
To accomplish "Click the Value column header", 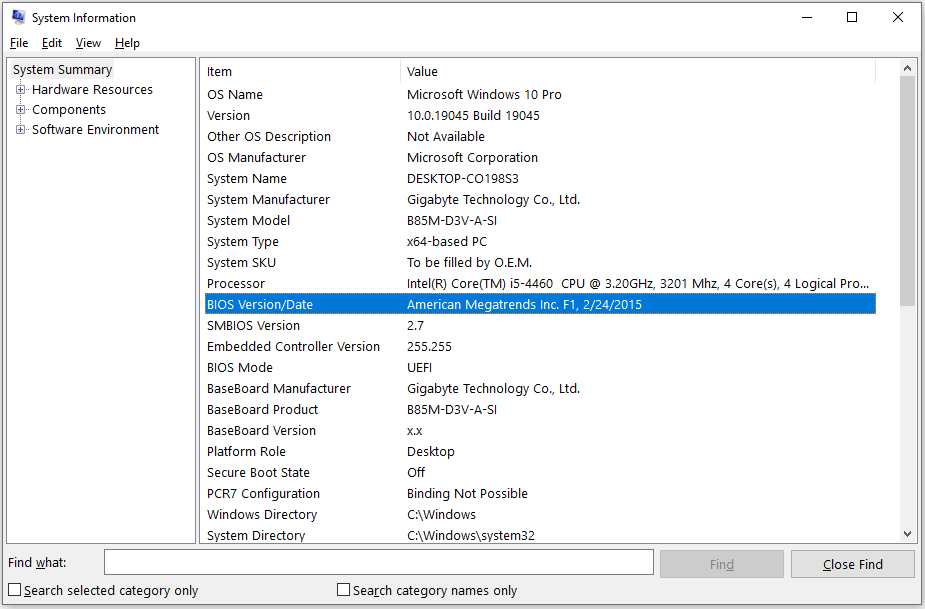I will coord(638,71).
